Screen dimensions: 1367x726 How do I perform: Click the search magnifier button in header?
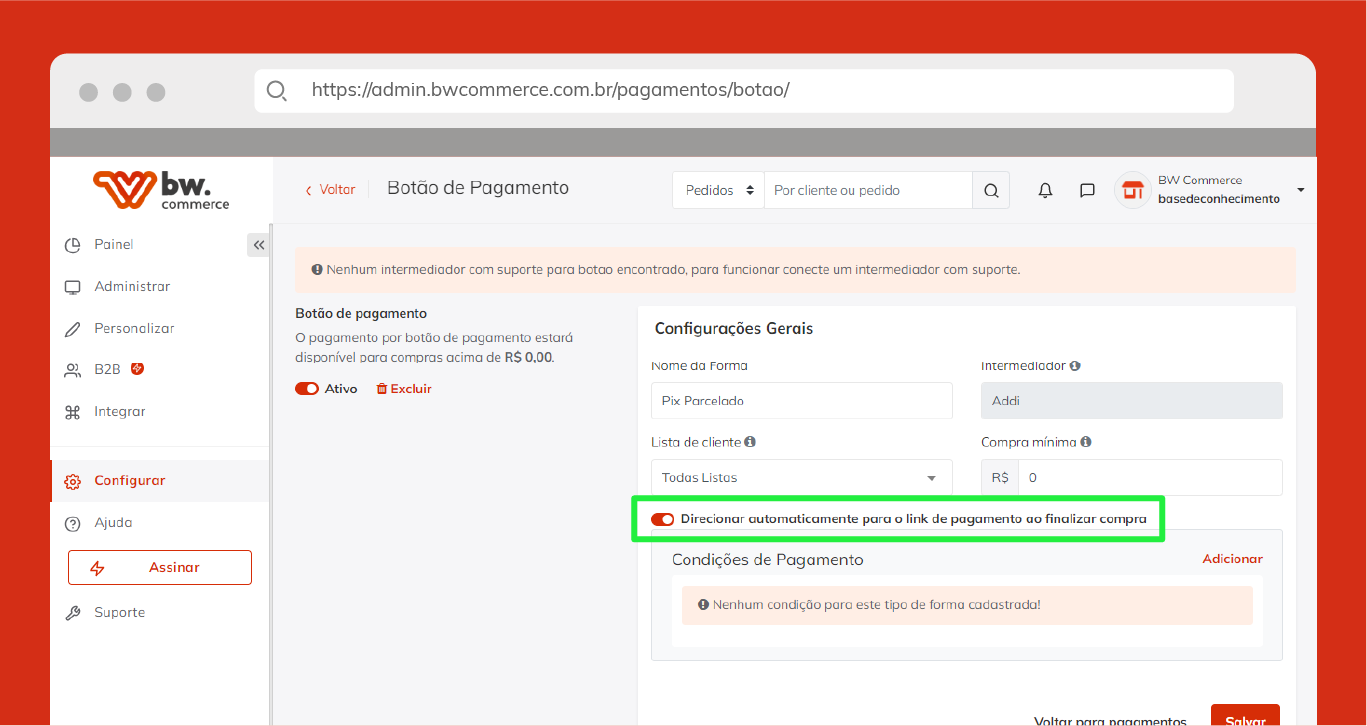[991, 190]
